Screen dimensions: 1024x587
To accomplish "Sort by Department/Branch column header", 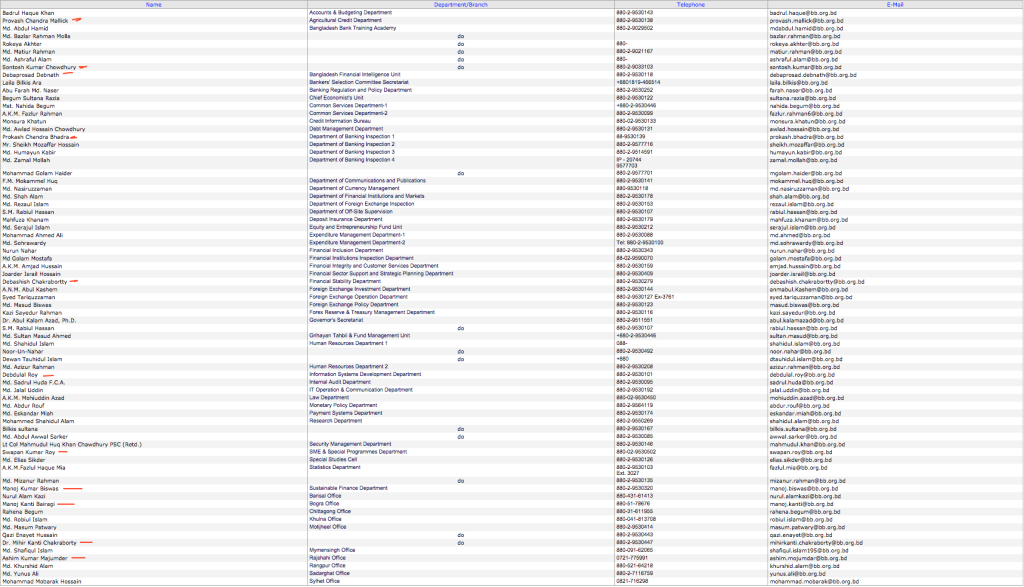I will pyautogui.click(x=461, y=5).
